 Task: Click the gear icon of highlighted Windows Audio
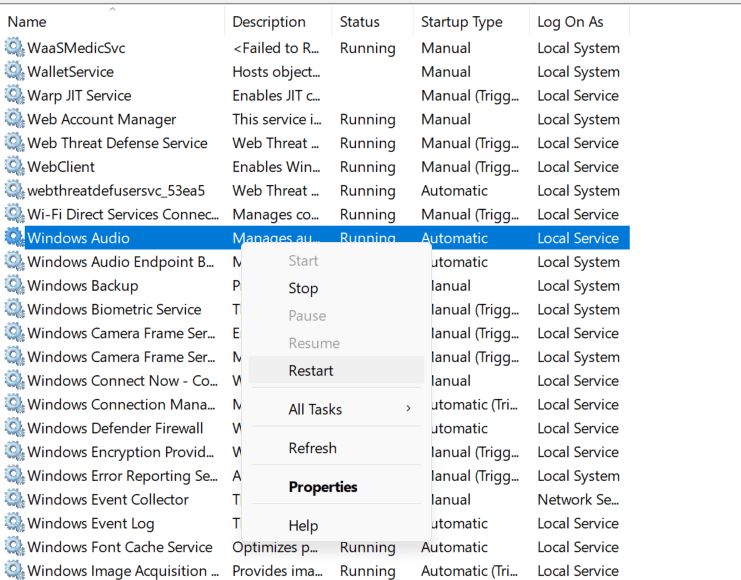[15, 237]
